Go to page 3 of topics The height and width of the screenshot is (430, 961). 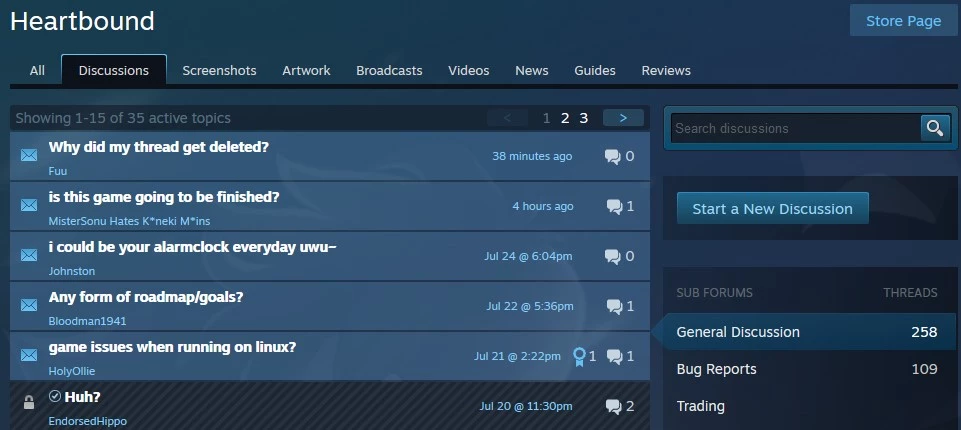[x=584, y=118]
